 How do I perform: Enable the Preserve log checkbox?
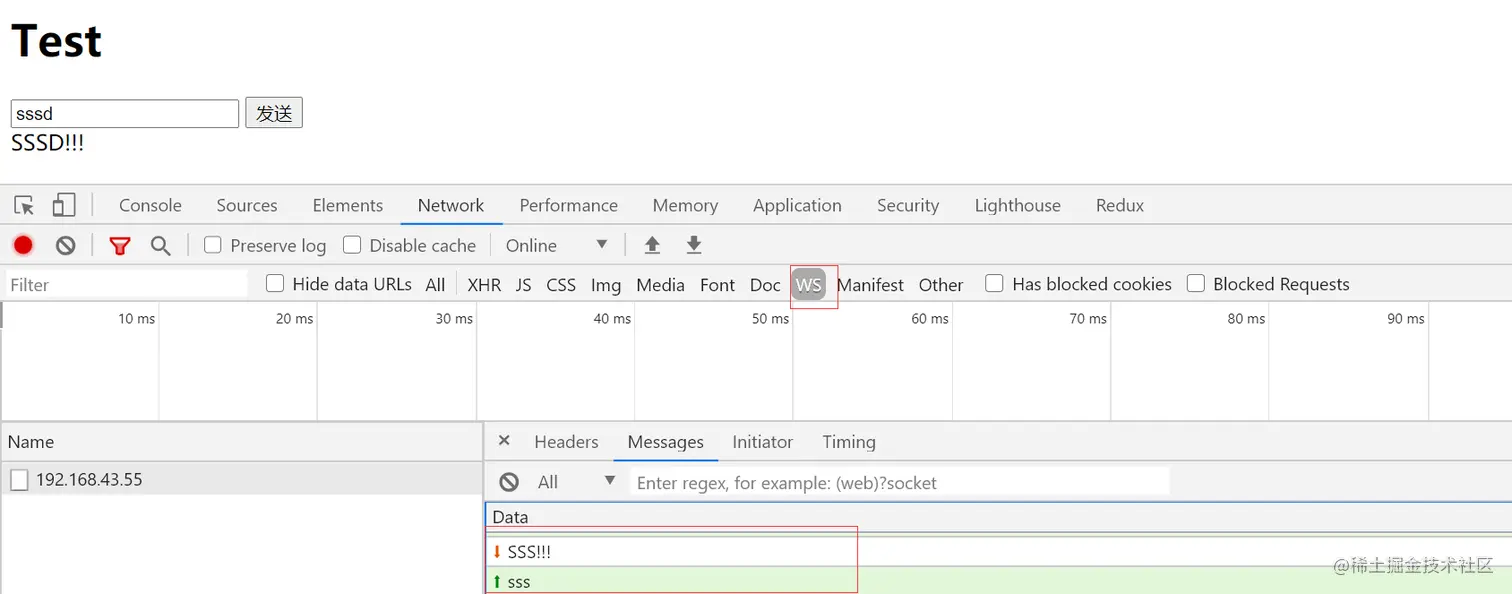[x=213, y=245]
